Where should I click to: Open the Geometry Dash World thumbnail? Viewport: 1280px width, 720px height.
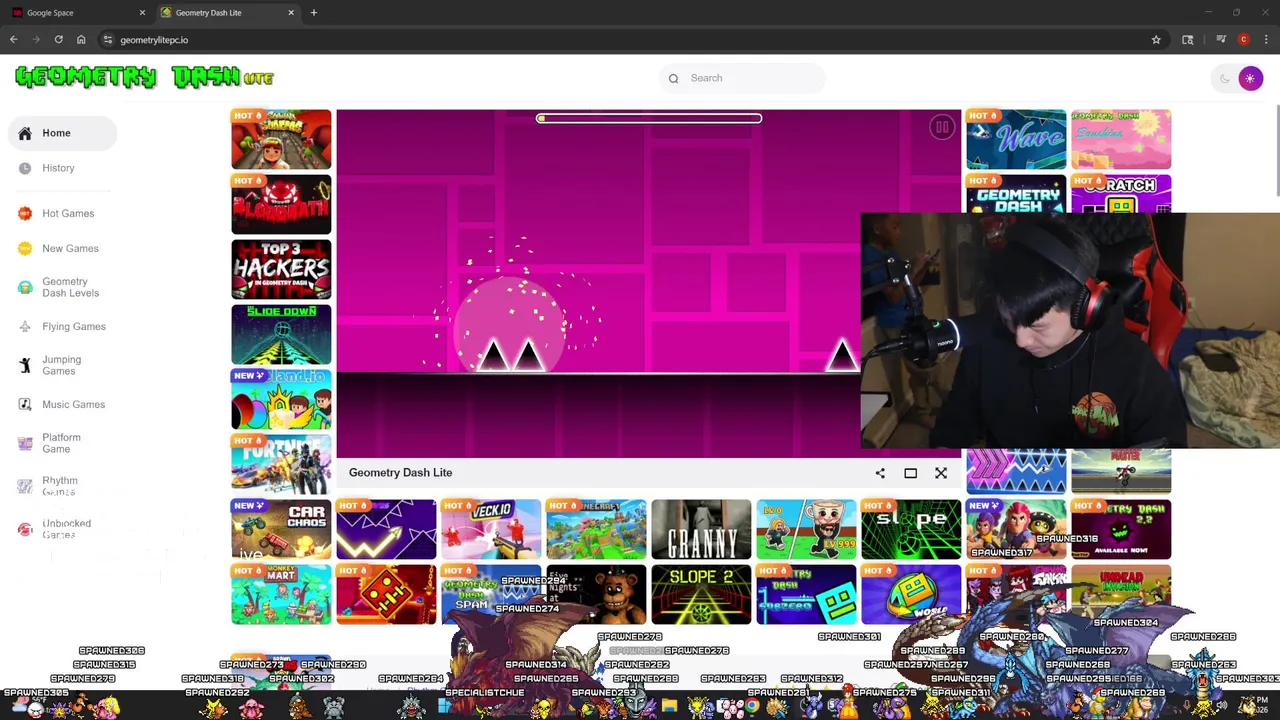[911, 595]
